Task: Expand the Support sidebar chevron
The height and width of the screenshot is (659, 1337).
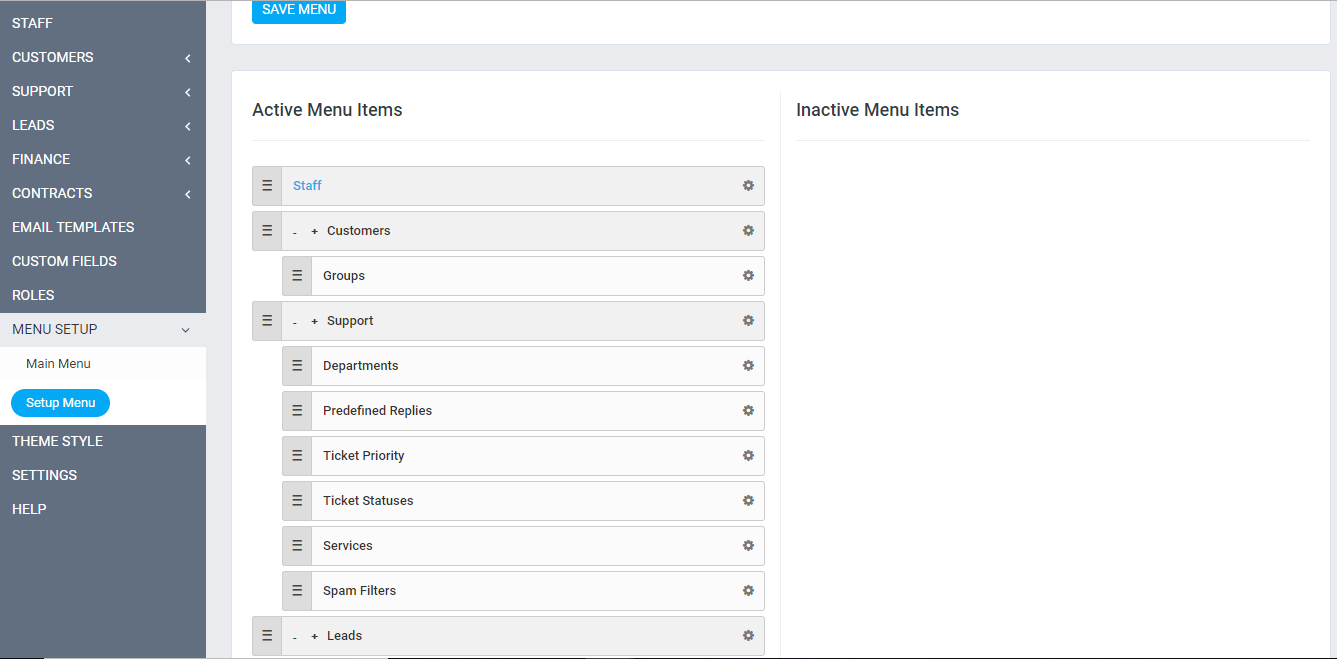Action: pos(187,93)
